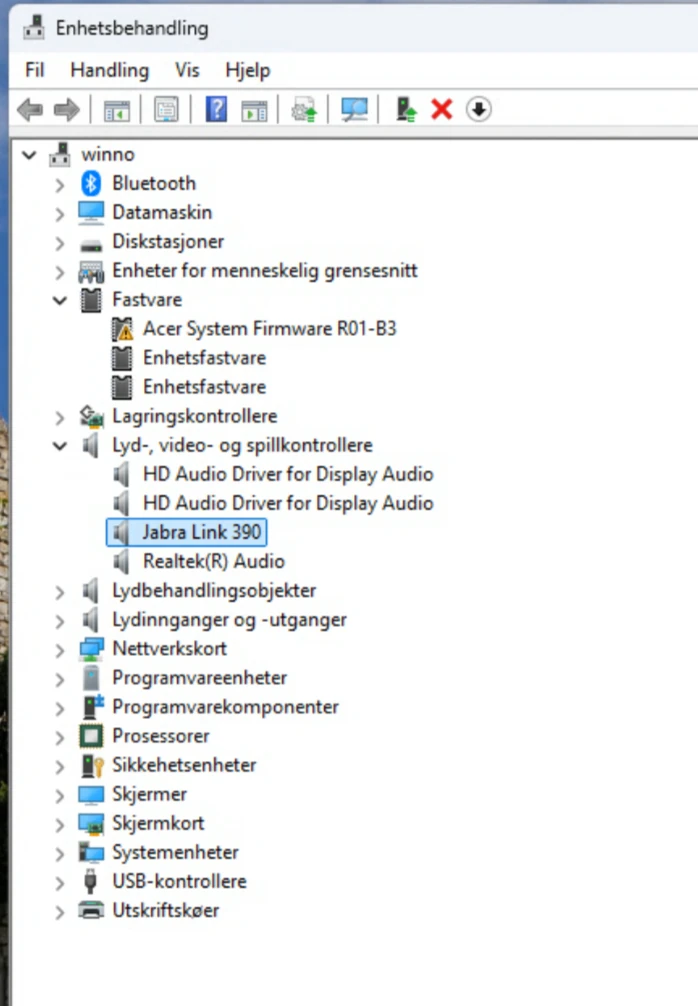This screenshot has width=698, height=1006.
Task: Click the Sikkehetsenheter label
Action: [184, 765]
